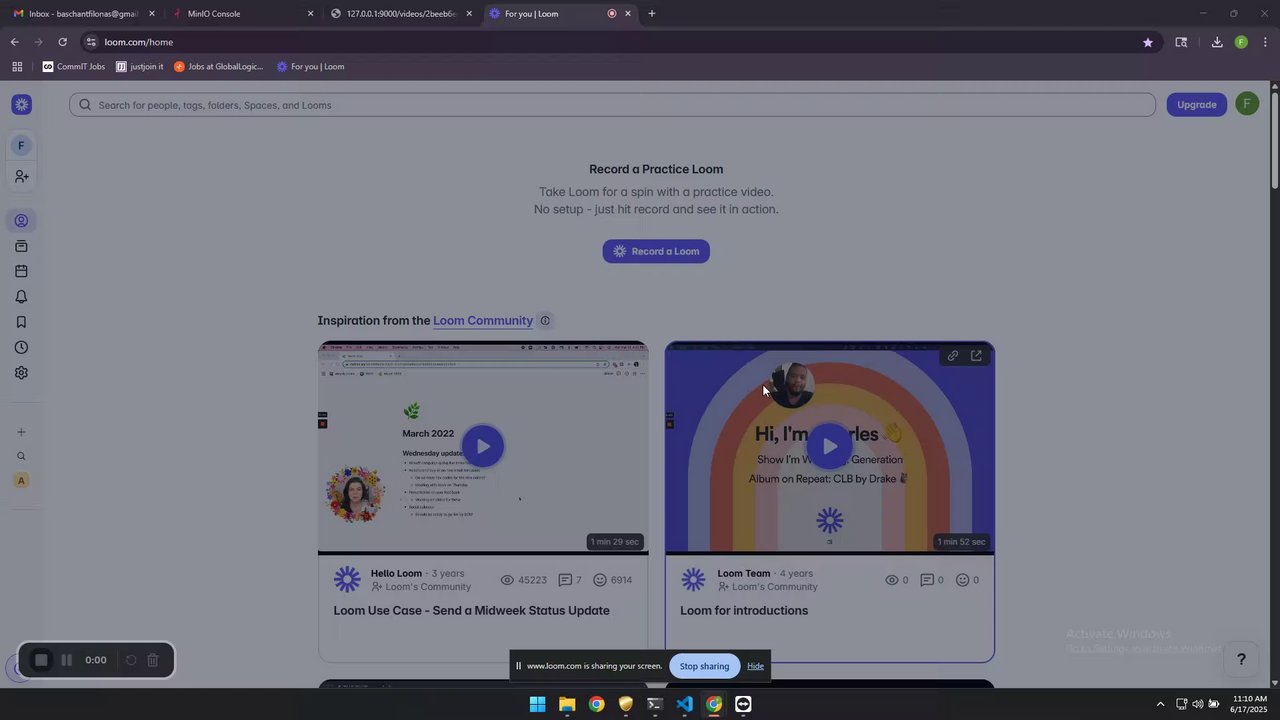Pause the Loom recording
1280x720 pixels.
click(x=66, y=660)
